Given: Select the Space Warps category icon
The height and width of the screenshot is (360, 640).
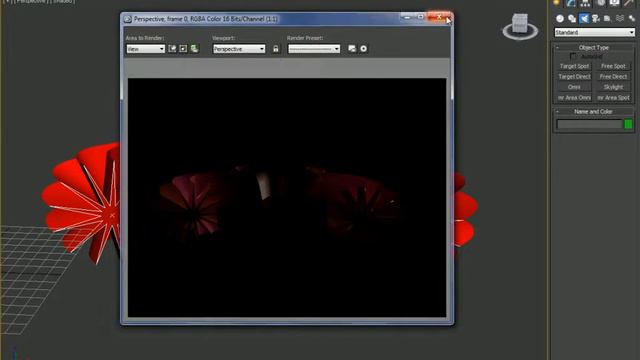Looking at the screenshot, I should [620, 18].
